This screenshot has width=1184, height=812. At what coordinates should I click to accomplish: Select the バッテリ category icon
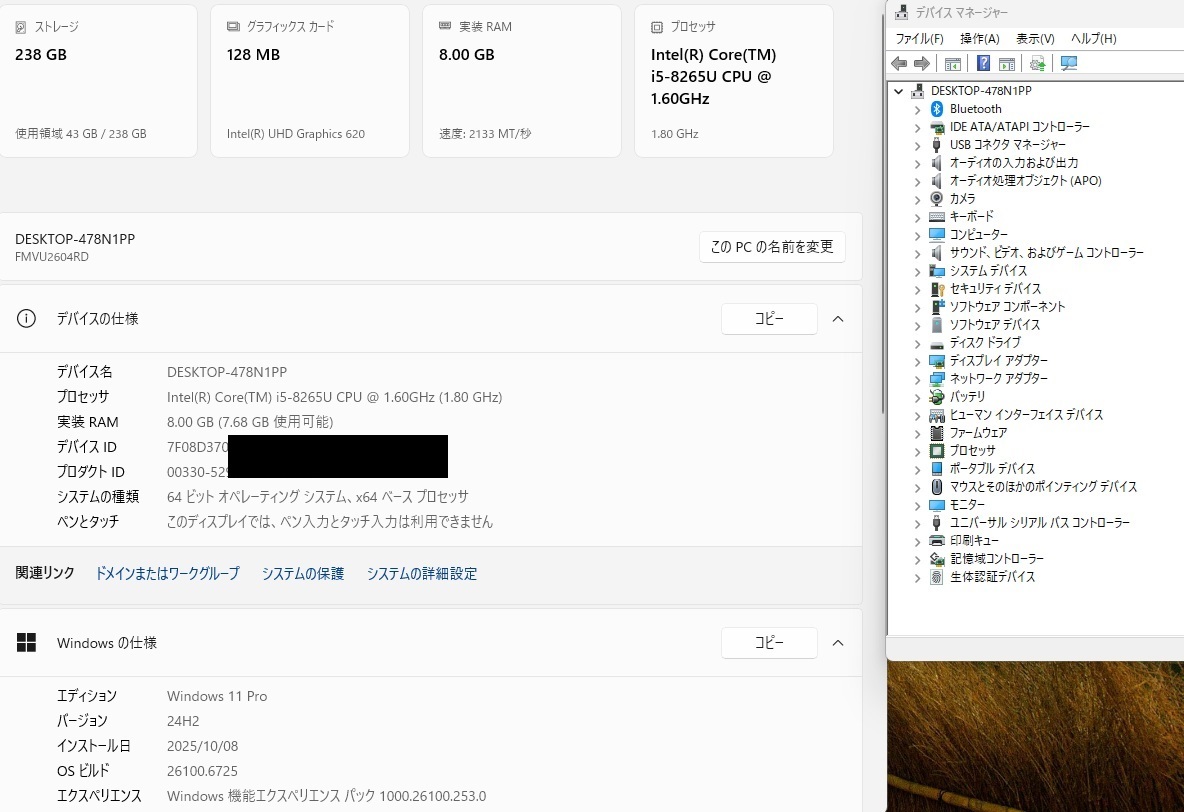937,397
